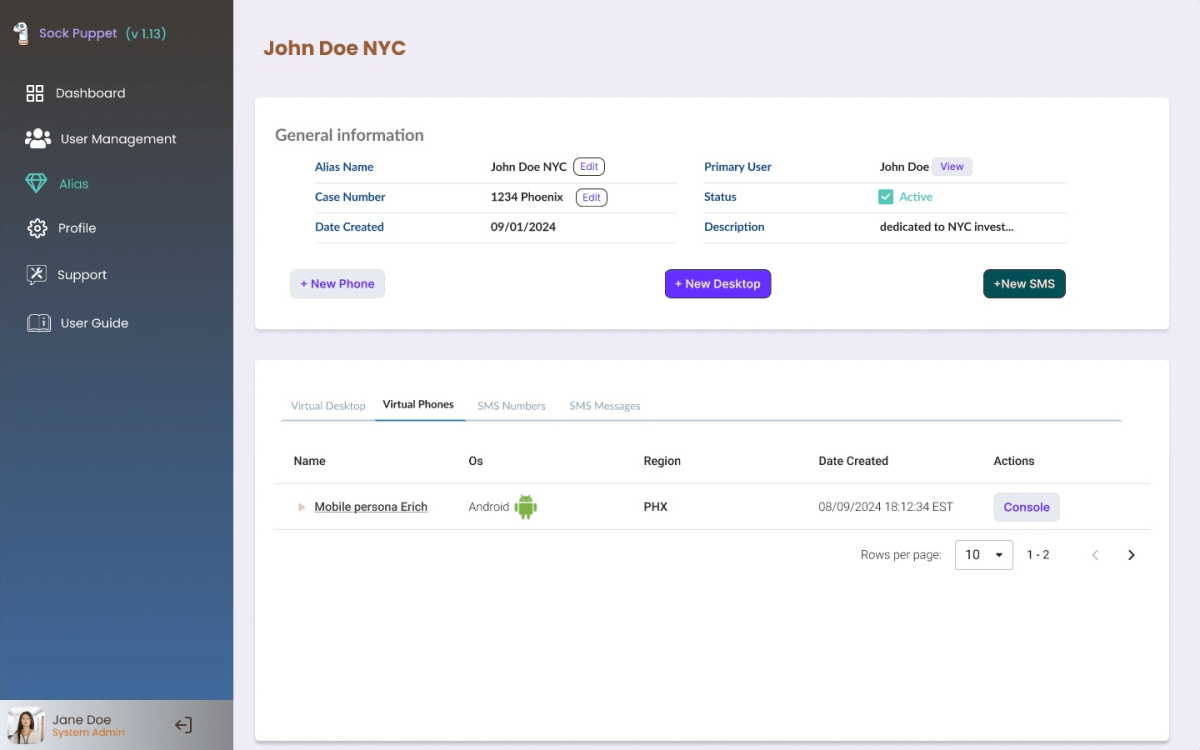
Task: Open the Console for Mobile persona Erich
Action: tap(1026, 507)
